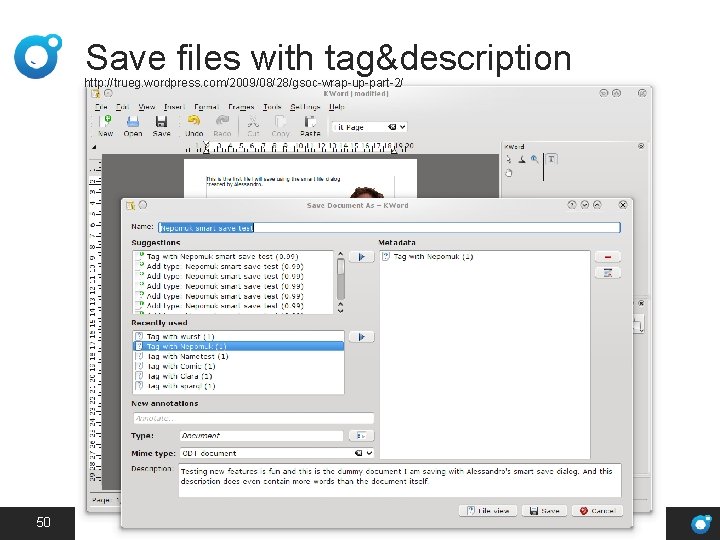
Task: Click the New document toolbar icon in KWord
Action: (106, 122)
